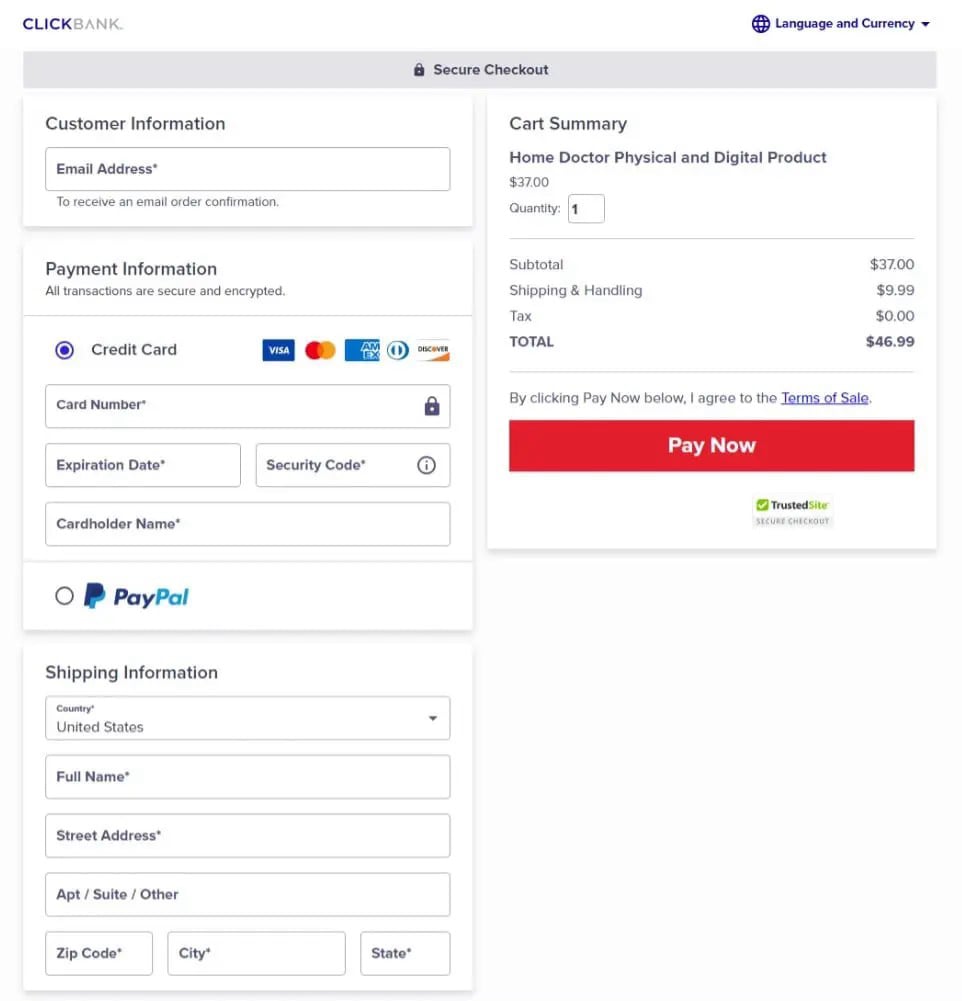Click the Visa card icon
The image size is (962, 1001).
pos(278,350)
